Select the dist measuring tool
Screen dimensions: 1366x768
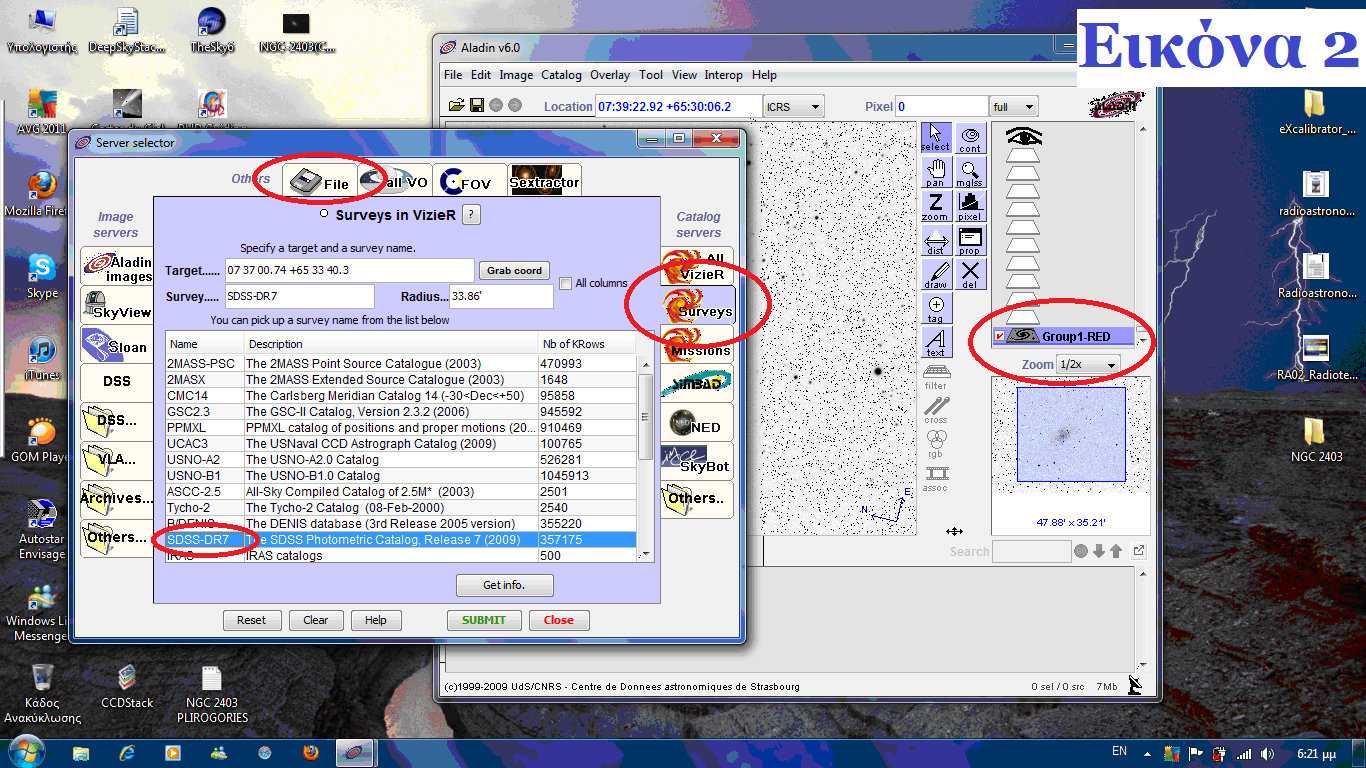pyautogui.click(x=935, y=241)
